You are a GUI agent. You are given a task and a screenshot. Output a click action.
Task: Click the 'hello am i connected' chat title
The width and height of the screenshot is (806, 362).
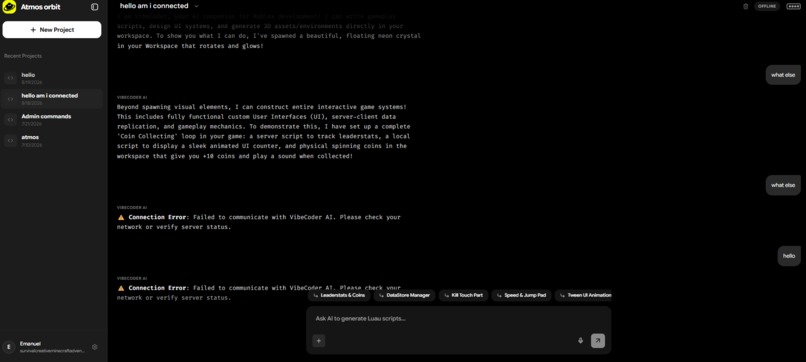(x=154, y=6)
